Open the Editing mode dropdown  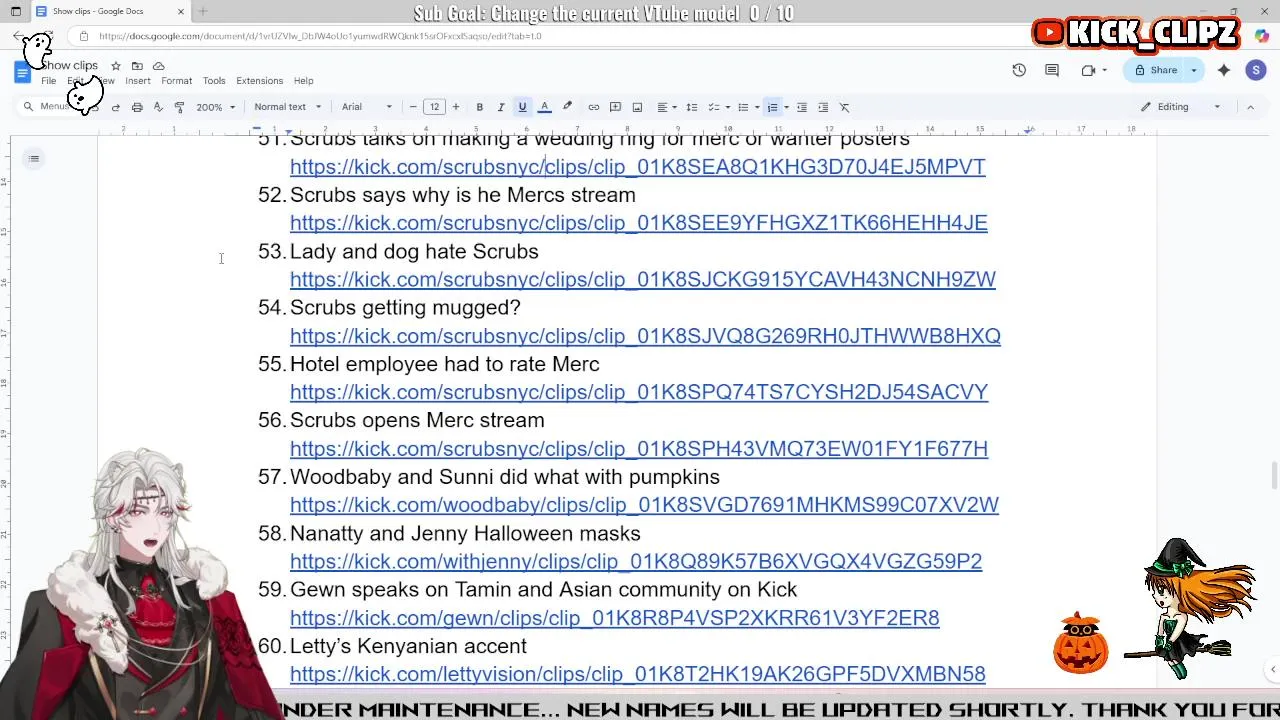coord(1181,107)
